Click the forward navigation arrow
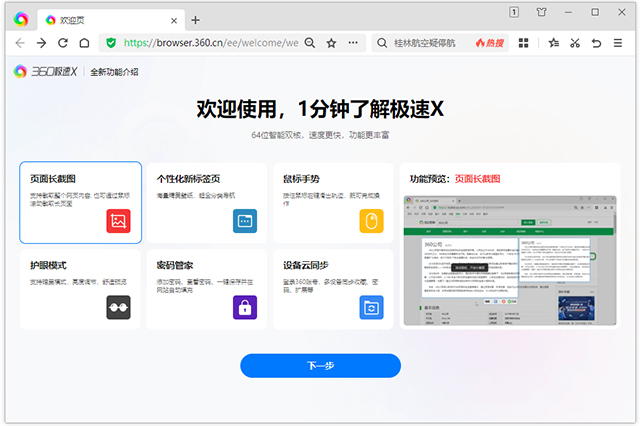Viewport: 640px width, 426px height. click(41, 43)
